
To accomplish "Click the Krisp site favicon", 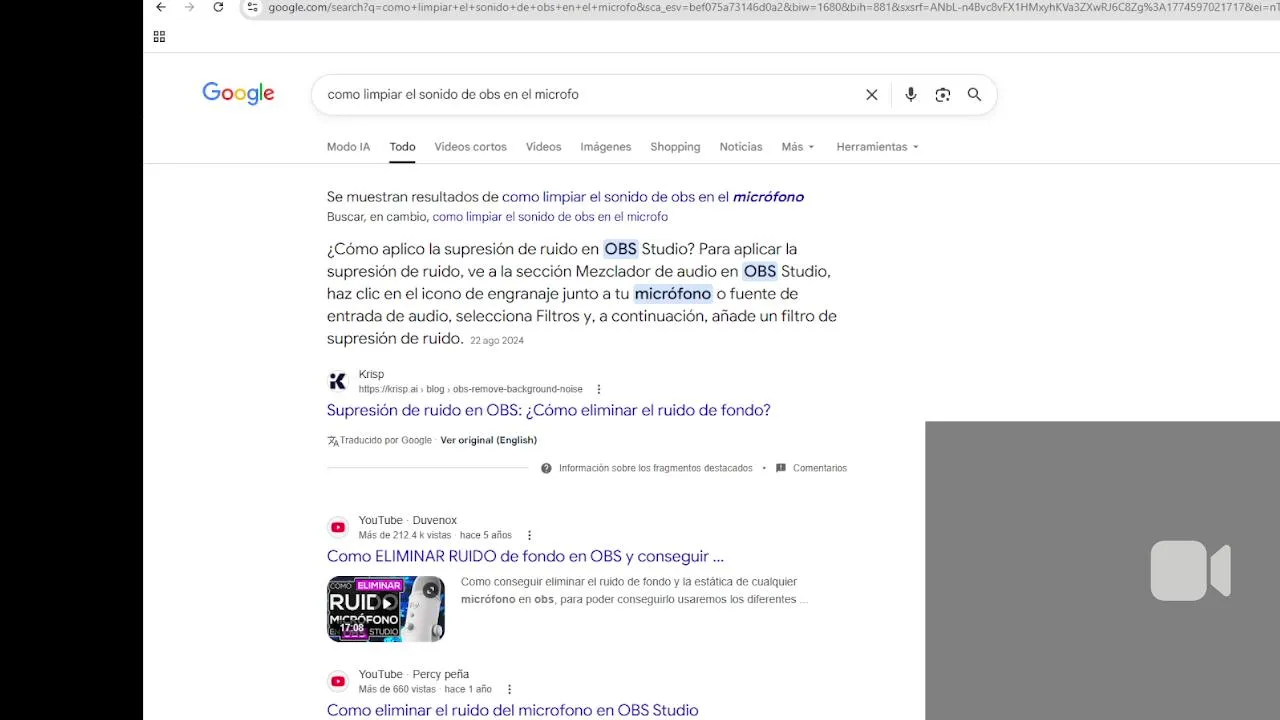I will [338, 381].
